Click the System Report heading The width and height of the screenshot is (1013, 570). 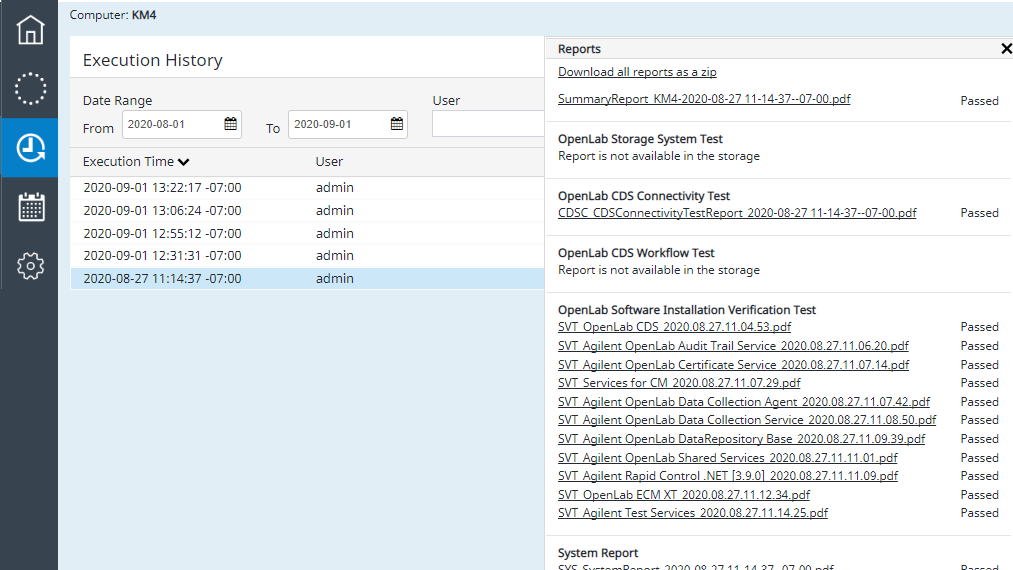598,553
